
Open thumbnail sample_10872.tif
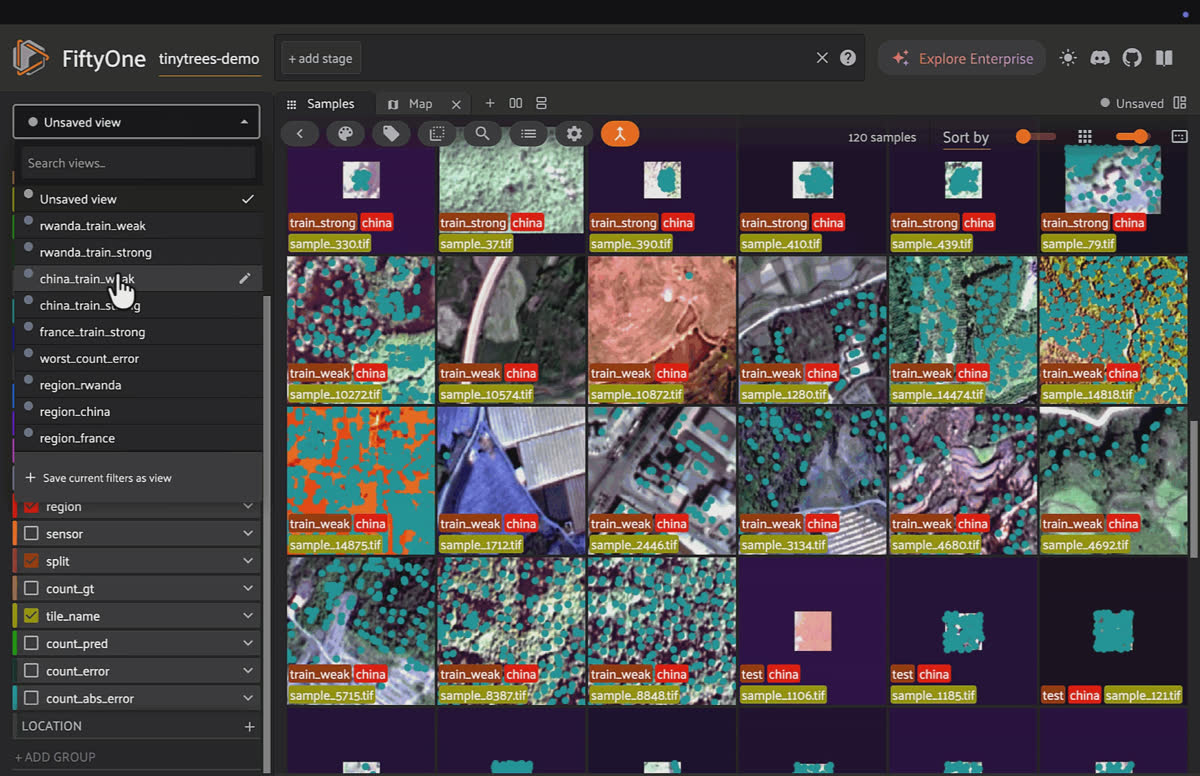[x=662, y=329]
